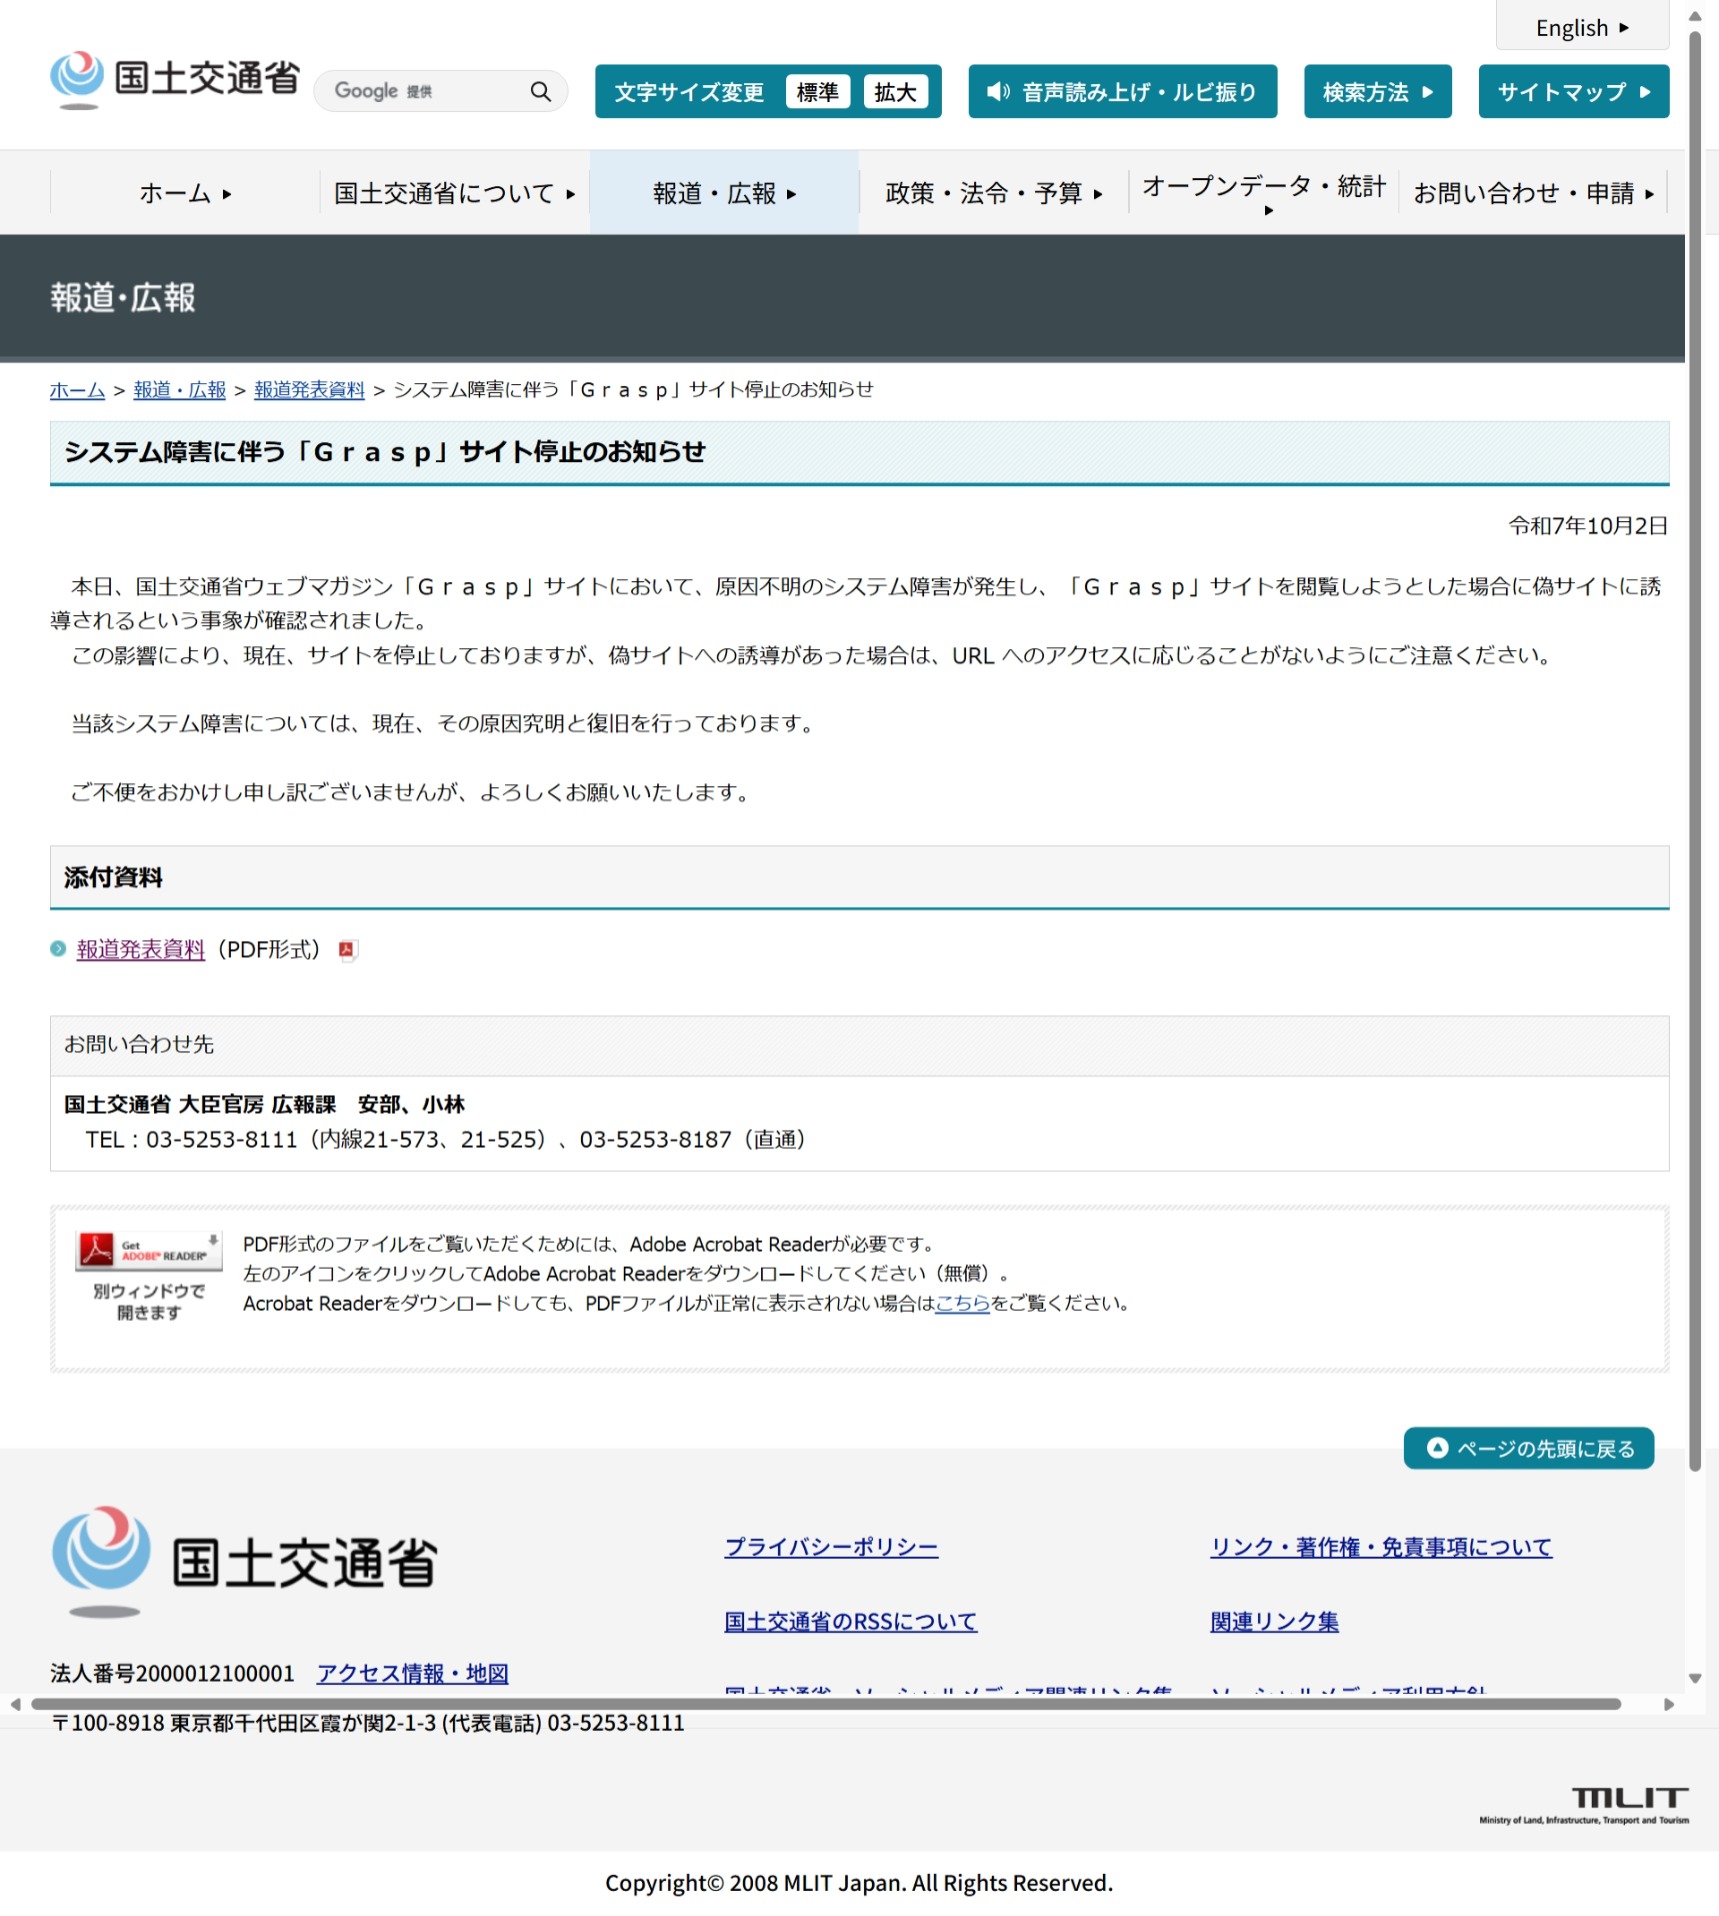Click the Get Adobe Reader badge
The height and width of the screenshot is (1916, 1719).
pyautogui.click(x=148, y=1250)
